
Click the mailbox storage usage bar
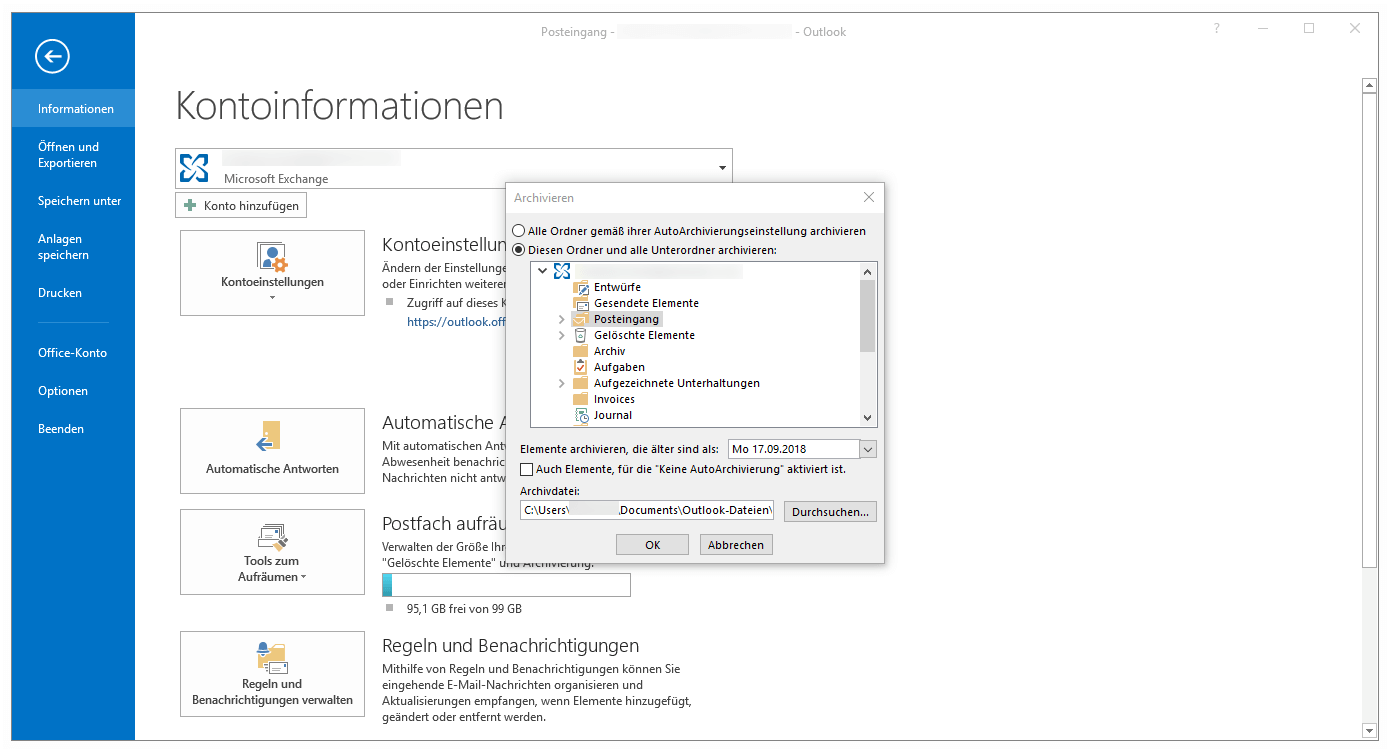[x=506, y=585]
